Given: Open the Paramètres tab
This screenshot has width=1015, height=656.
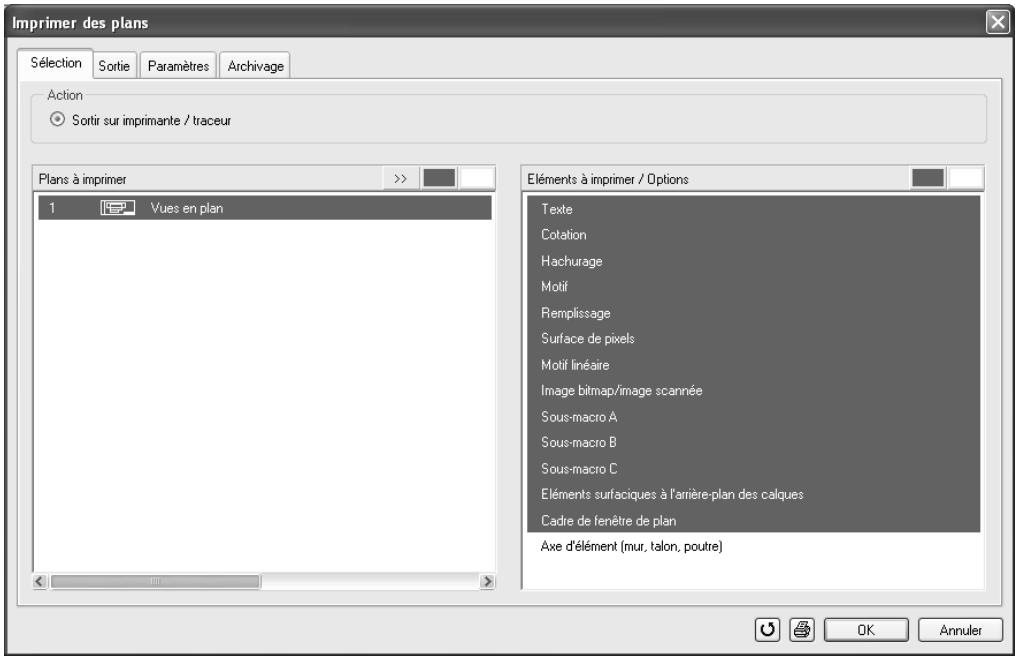Looking at the screenshot, I should point(178,66).
